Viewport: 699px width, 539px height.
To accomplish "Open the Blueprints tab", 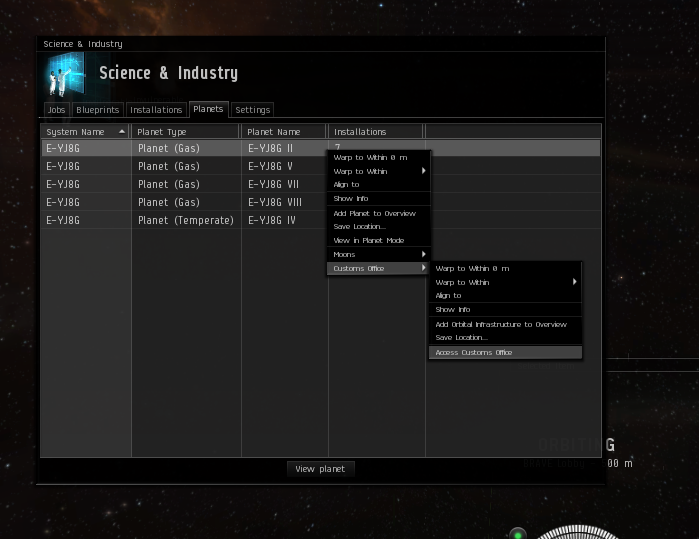I will tap(98, 110).
